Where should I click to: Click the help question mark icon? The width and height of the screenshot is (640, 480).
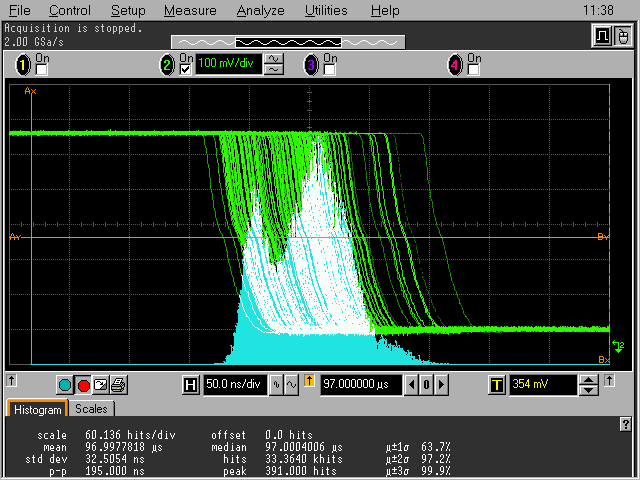pyautogui.click(x=625, y=425)
